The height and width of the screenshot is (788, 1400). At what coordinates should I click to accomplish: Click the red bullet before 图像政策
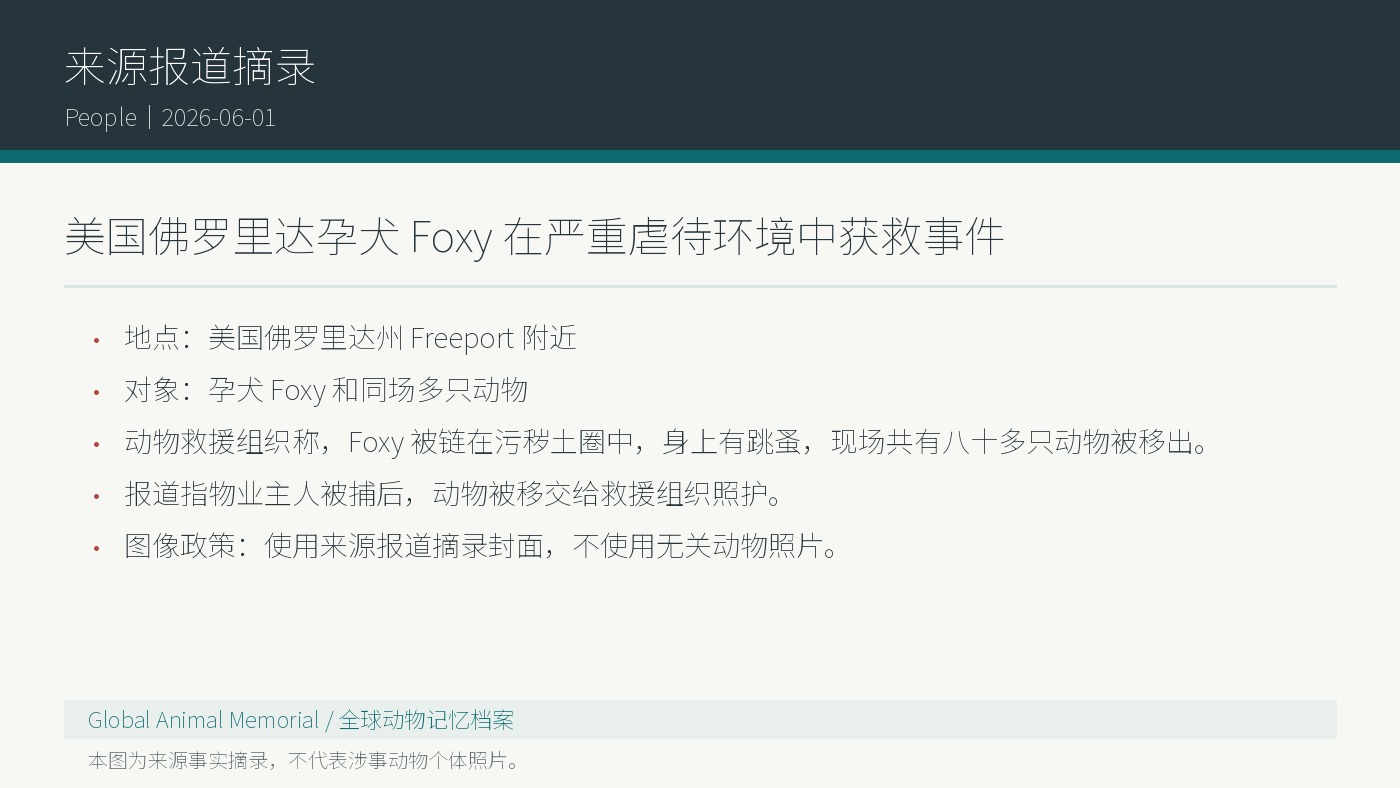tap(97, 548)
